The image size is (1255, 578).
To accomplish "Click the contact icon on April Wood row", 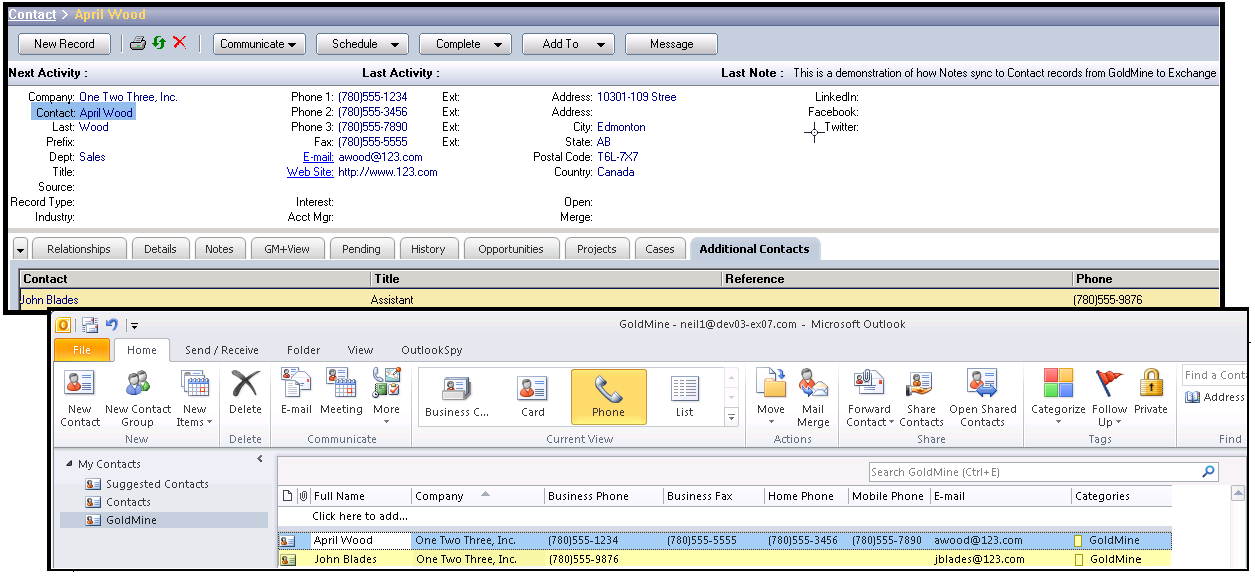I will point(287,540).
